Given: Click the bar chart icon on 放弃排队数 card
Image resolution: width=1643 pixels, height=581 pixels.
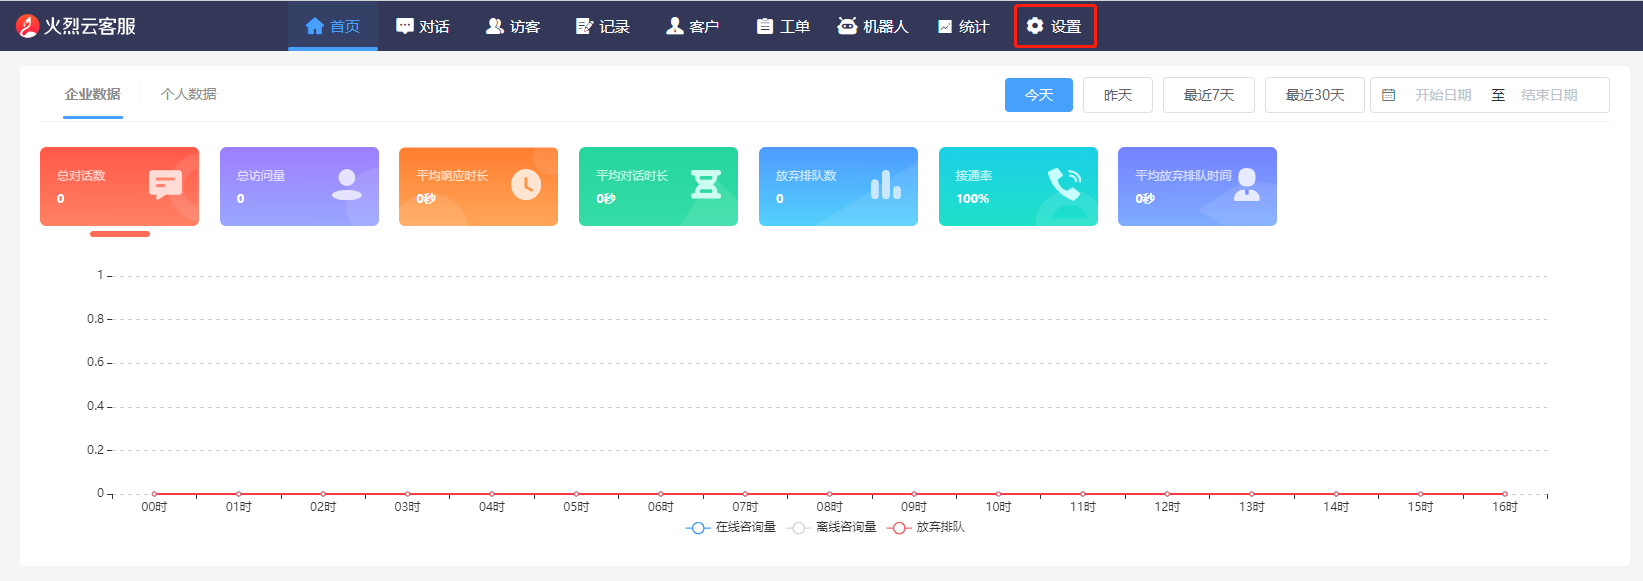Looking at the screenshot, I should click(886, 184).
